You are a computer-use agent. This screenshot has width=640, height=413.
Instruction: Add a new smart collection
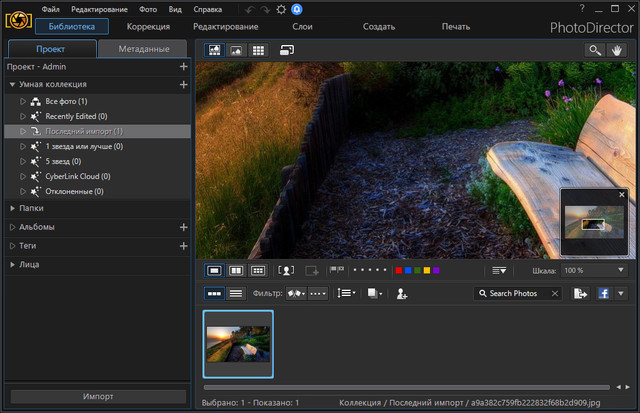(183, 85)
